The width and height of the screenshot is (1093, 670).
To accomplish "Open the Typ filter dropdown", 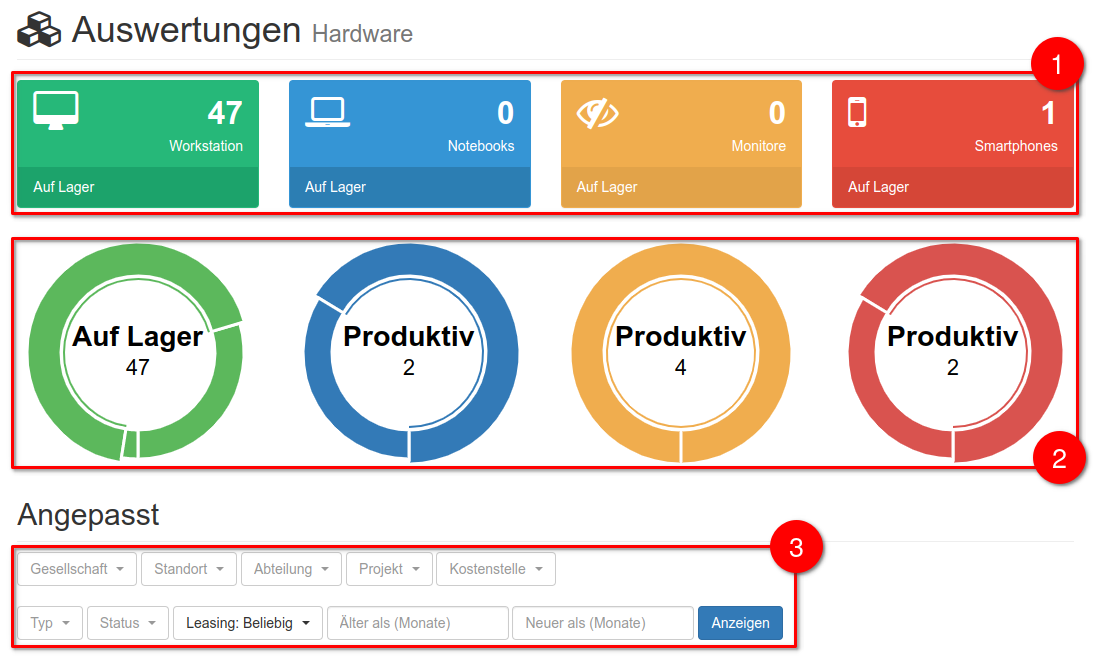I will [x=50, y=623].
